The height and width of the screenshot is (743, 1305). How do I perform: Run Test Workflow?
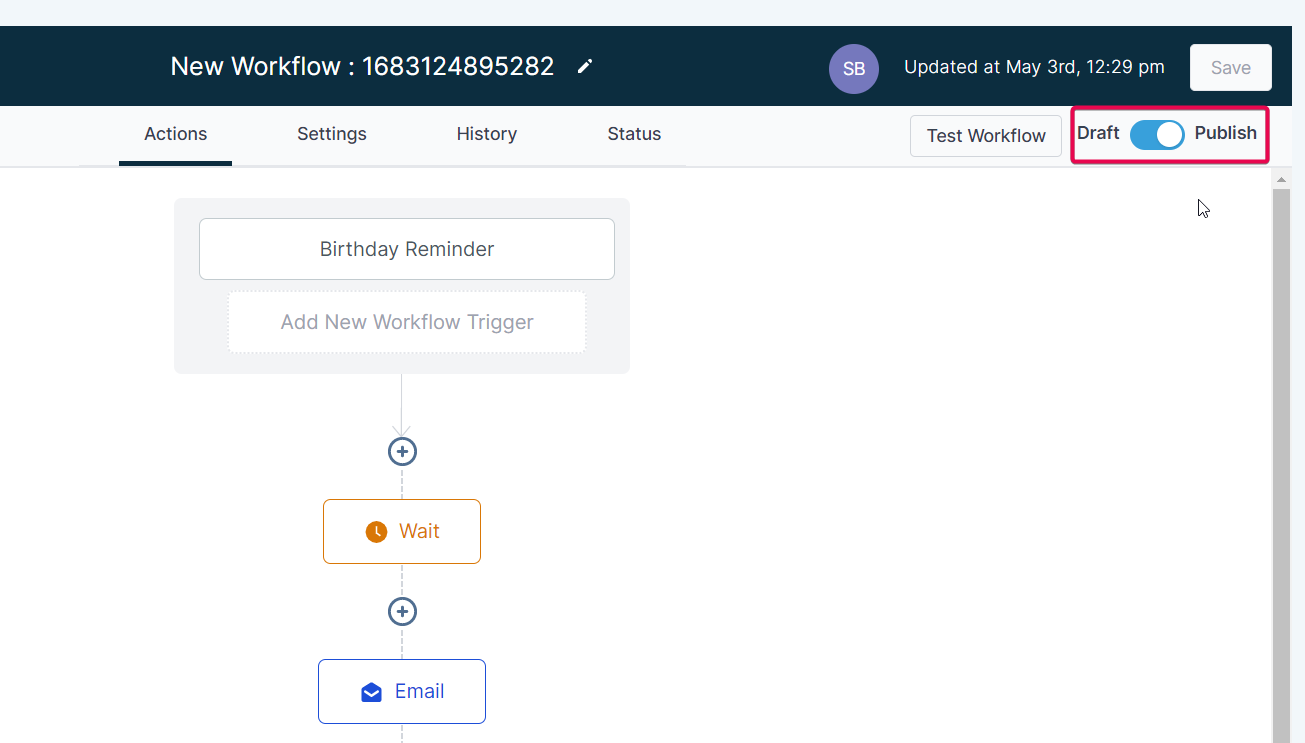[x=985, y=135]
